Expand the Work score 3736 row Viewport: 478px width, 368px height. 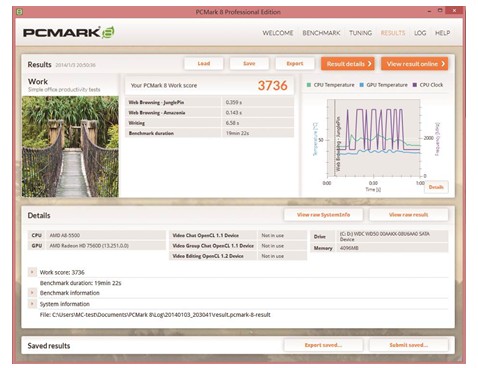pos(32,272)
